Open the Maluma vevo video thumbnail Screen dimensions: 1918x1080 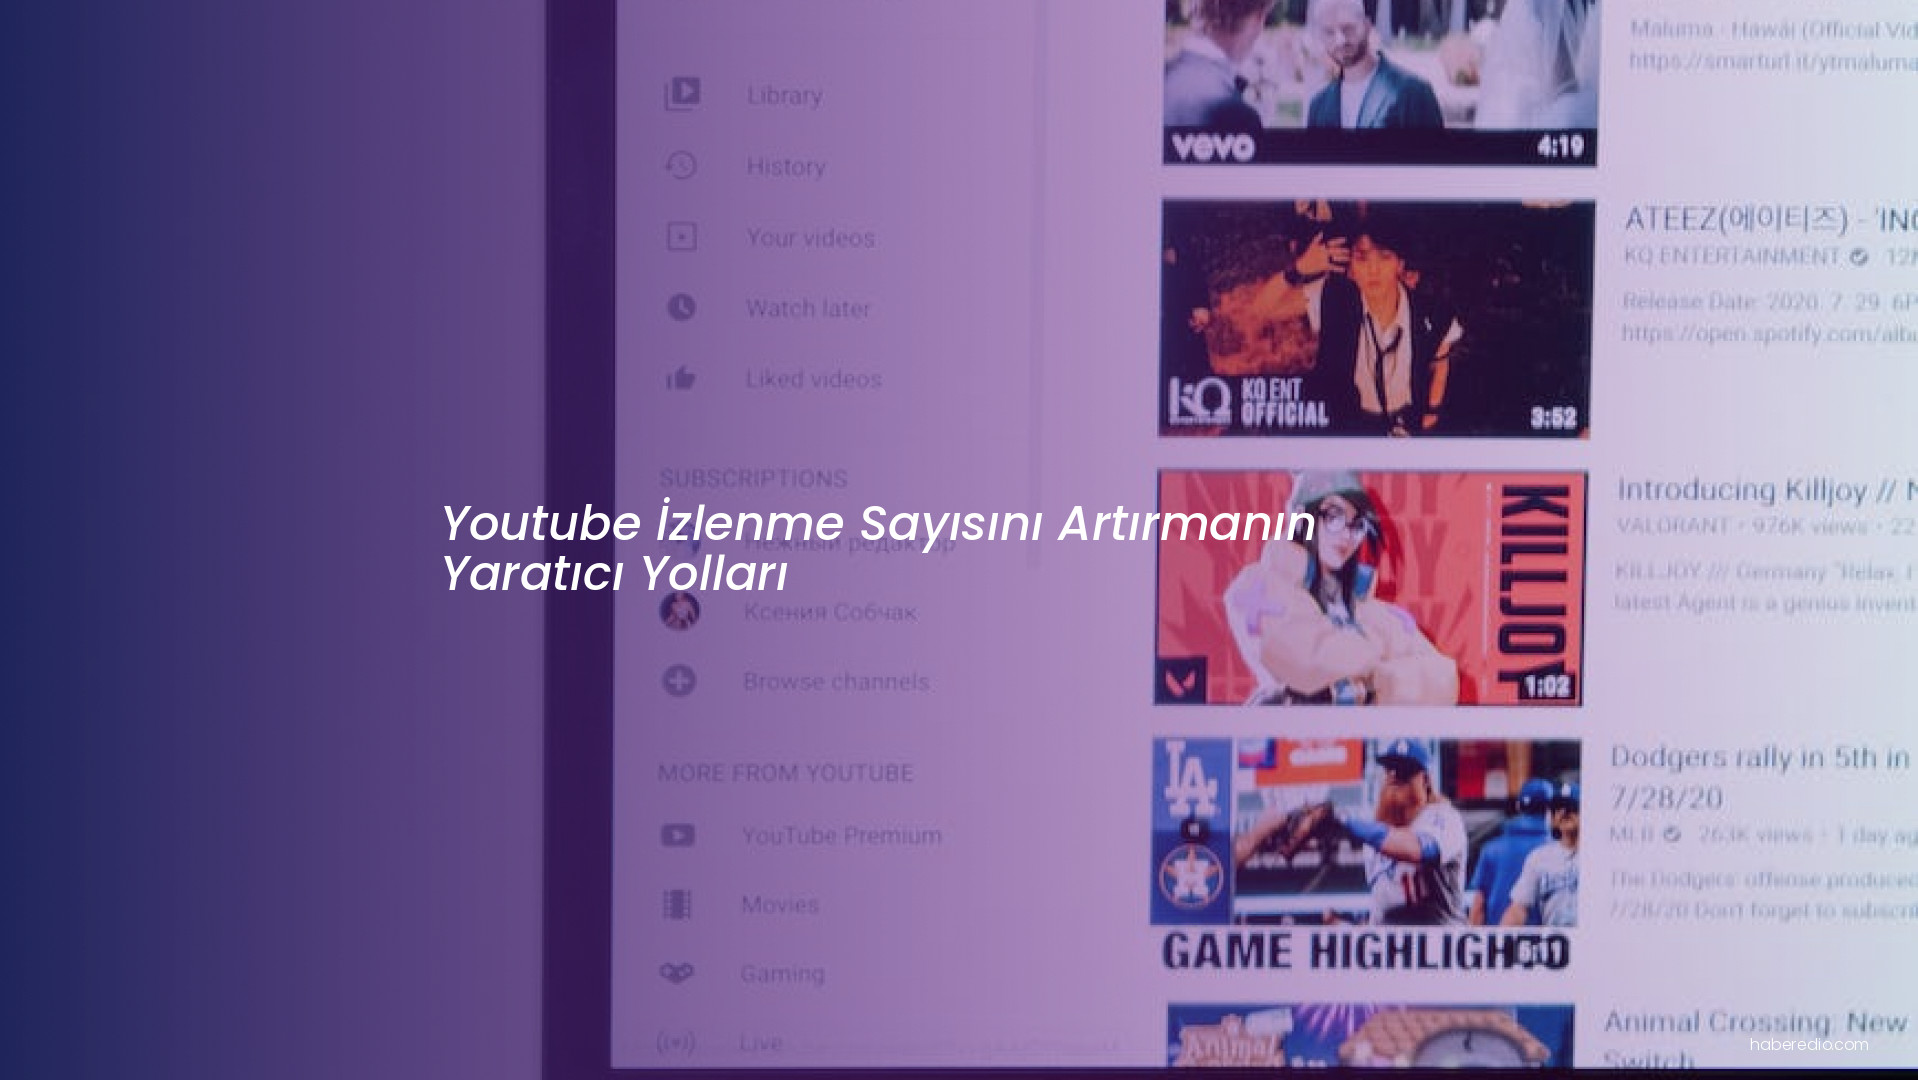pyautogui.click(x=1380, y=82)
